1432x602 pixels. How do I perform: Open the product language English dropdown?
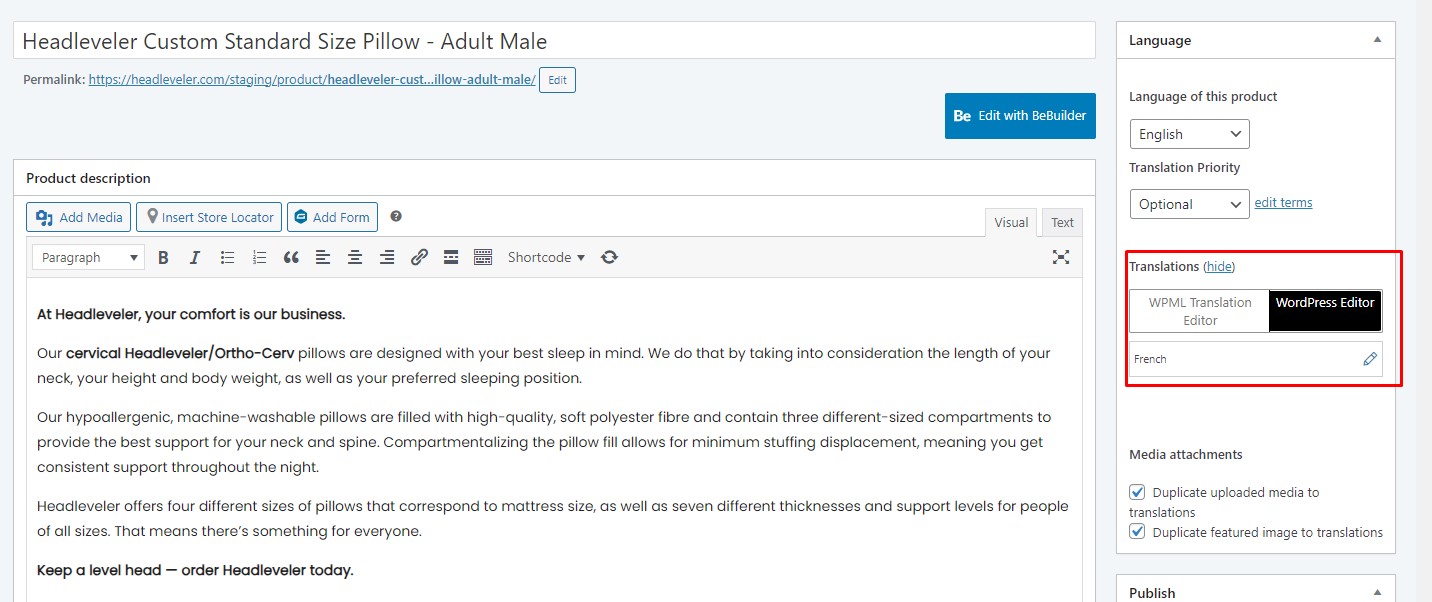pyautogui.click(x=1189, y=134)
